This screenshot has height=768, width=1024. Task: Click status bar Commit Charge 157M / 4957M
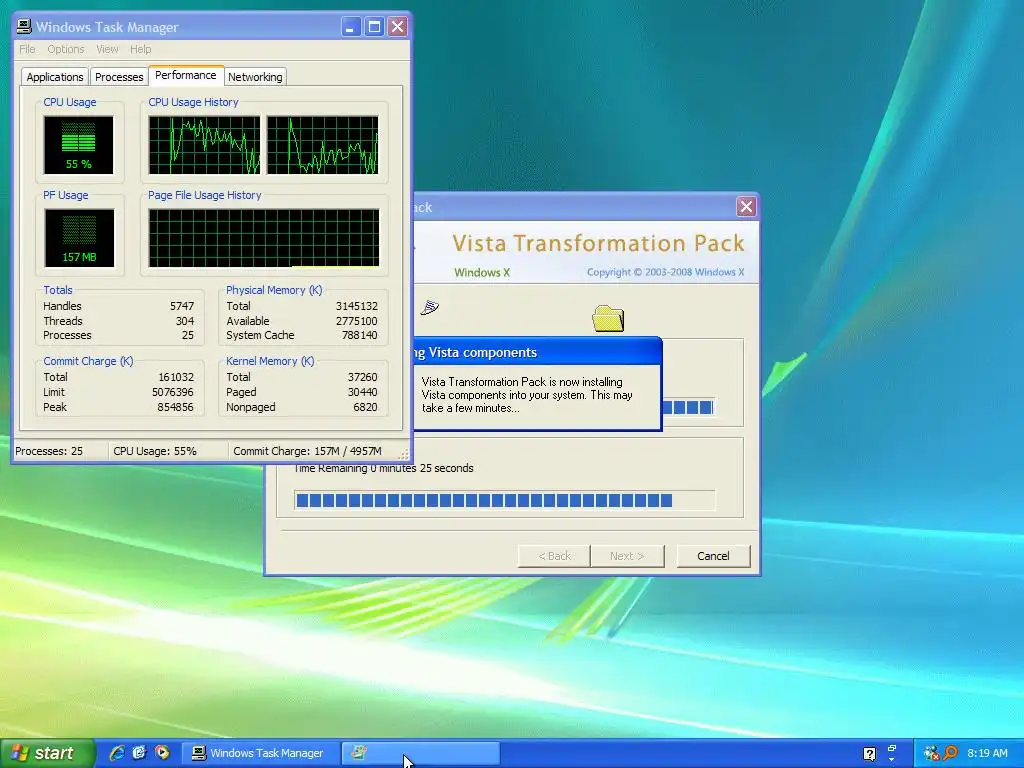[x=307, y=451]
